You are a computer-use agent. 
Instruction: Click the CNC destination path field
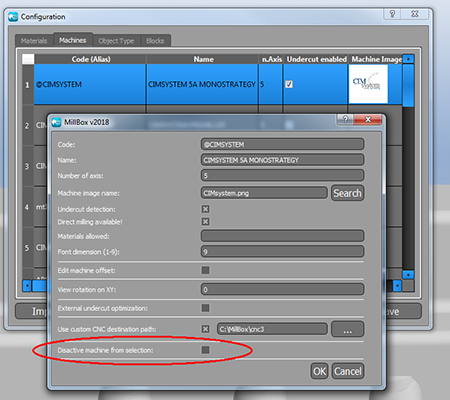click(x=272, y=329)
